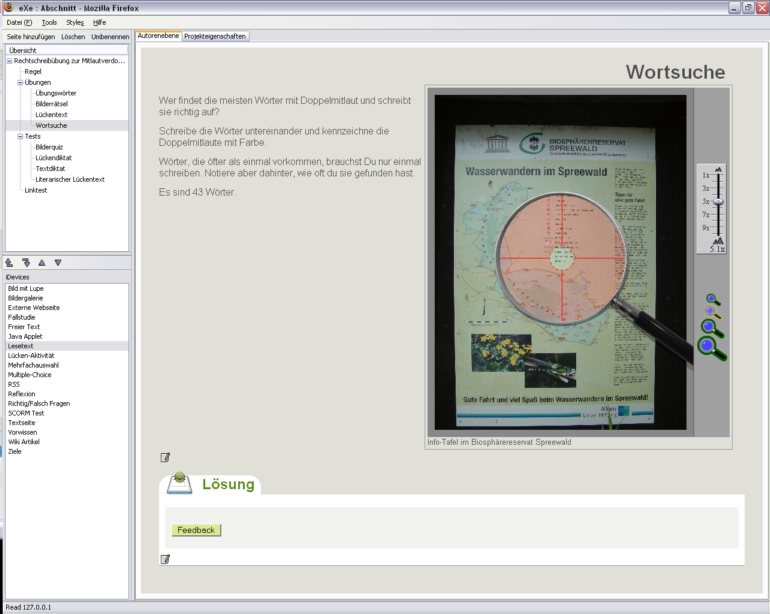Select Übungswörter in the outline tree
This screenshot has height=614, width=770.
56,93
